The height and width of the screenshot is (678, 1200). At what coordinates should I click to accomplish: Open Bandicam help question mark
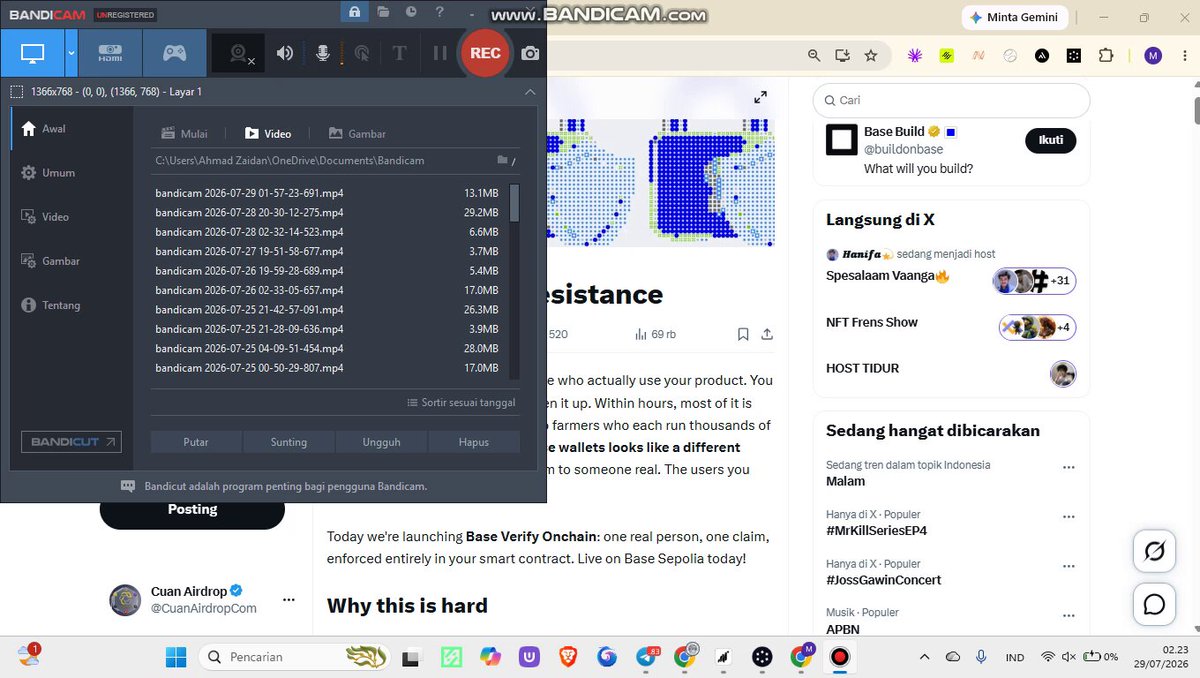click(x=439, y=12)
